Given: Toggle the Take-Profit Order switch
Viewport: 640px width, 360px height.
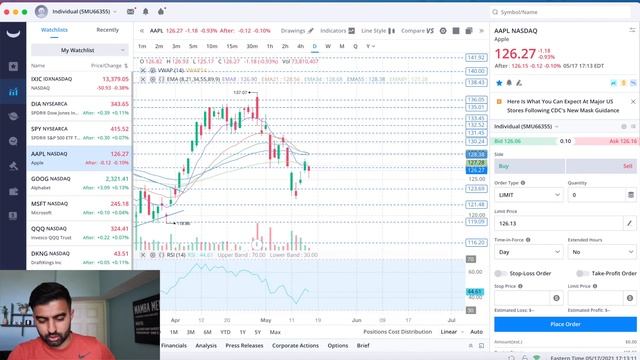Looking at the screenshot, I should pos(582,273).
